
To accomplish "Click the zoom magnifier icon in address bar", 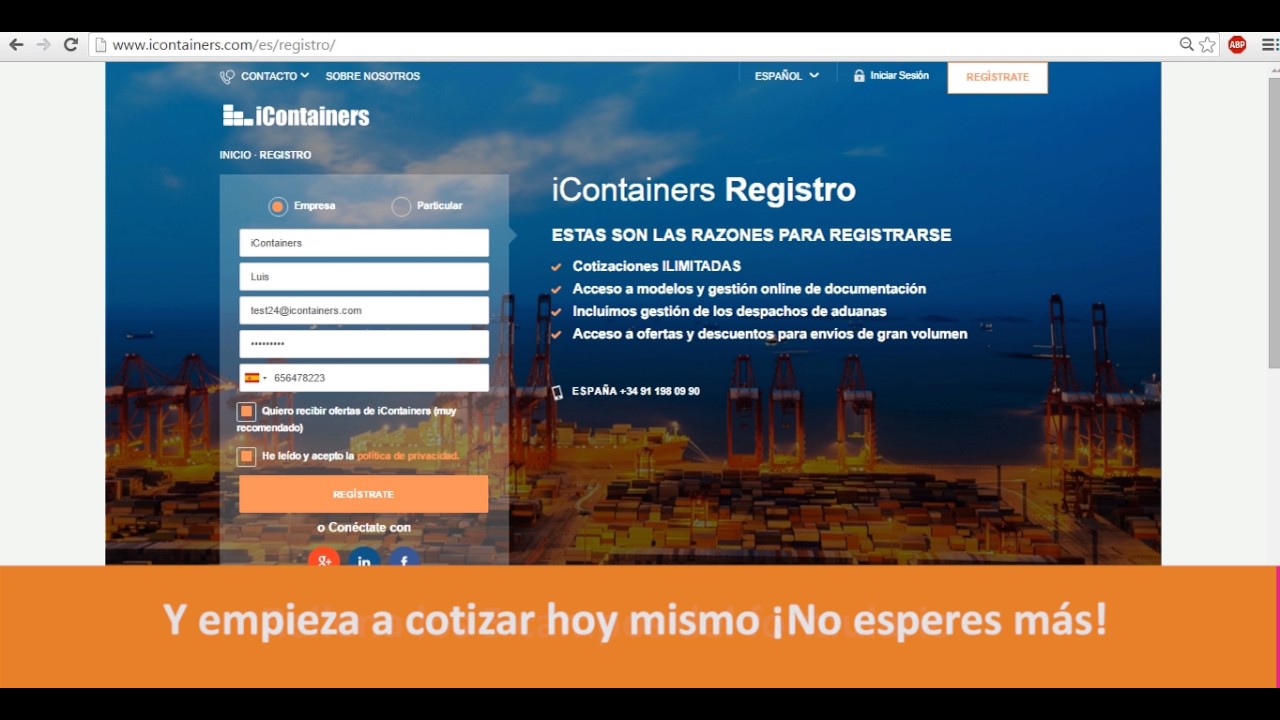I will [x=1186, y=45].
